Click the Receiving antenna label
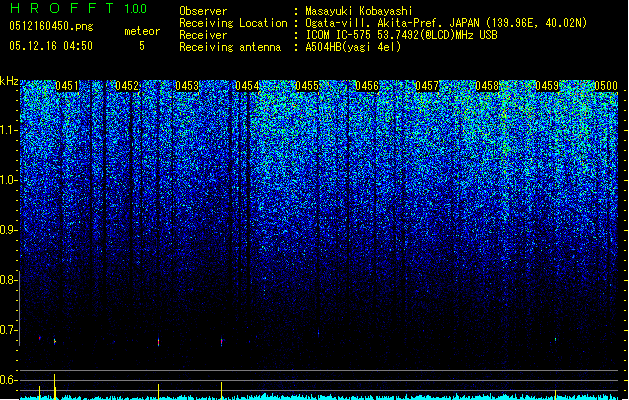This screenshot has height=400, width=629. click(x=230, y=47)
